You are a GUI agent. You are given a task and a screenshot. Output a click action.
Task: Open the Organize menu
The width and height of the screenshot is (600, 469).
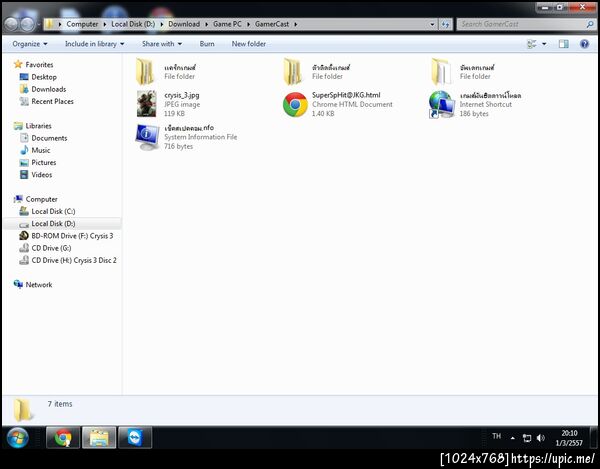[30, 44]
